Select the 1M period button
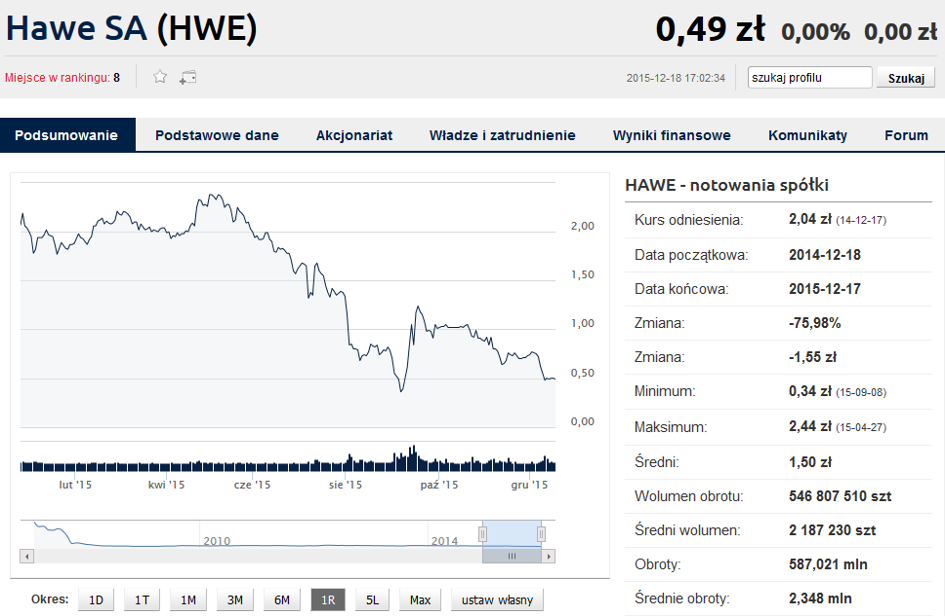945x616 pixels. (x=188, y=600)
